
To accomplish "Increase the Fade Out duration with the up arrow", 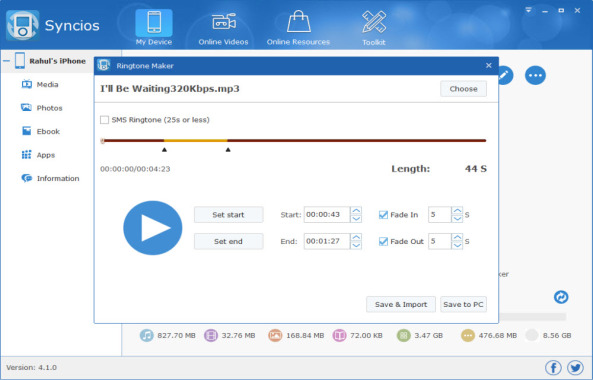I will 457,237.
